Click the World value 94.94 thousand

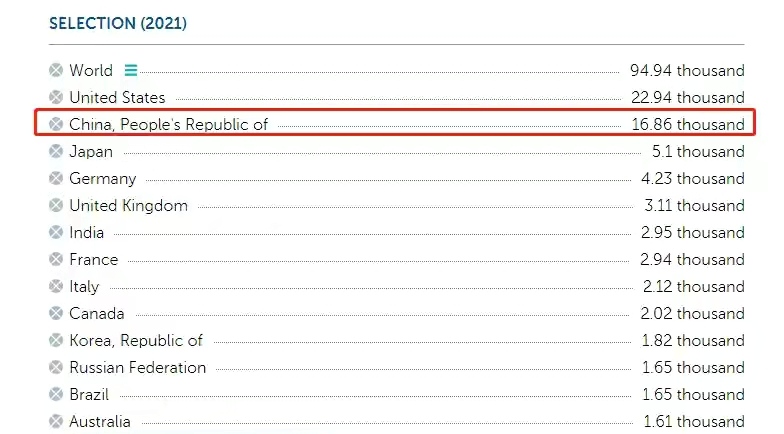[687, 71]
